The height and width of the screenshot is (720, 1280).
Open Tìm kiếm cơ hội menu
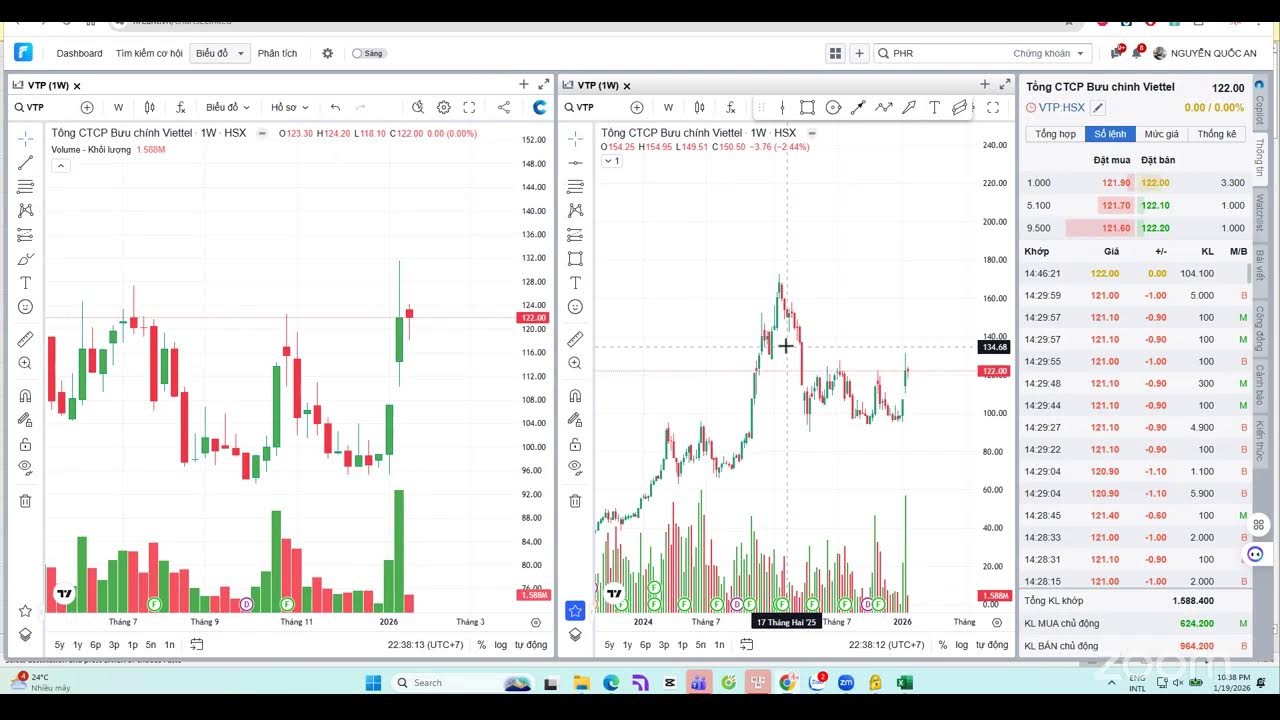point(149,53)
